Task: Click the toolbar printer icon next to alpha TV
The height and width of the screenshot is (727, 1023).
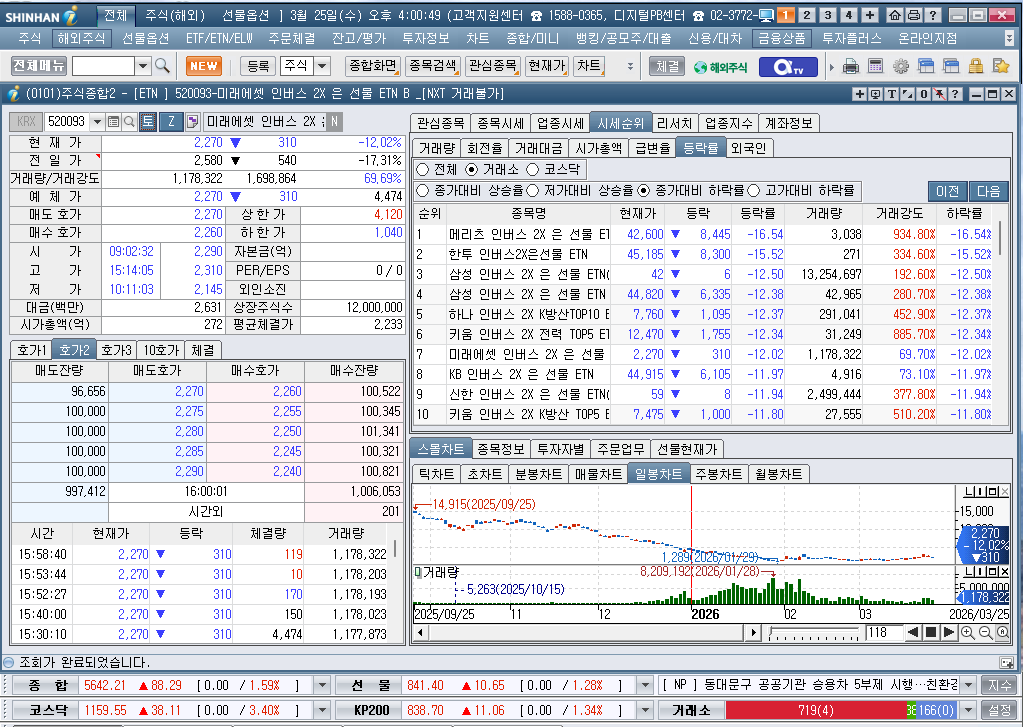Action: 851,66
